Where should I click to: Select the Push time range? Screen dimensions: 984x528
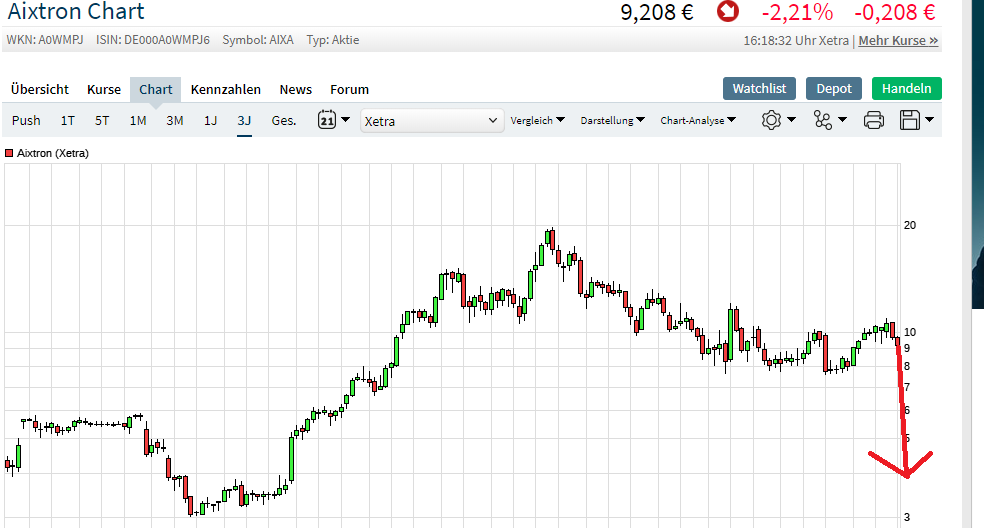[26, 120]
